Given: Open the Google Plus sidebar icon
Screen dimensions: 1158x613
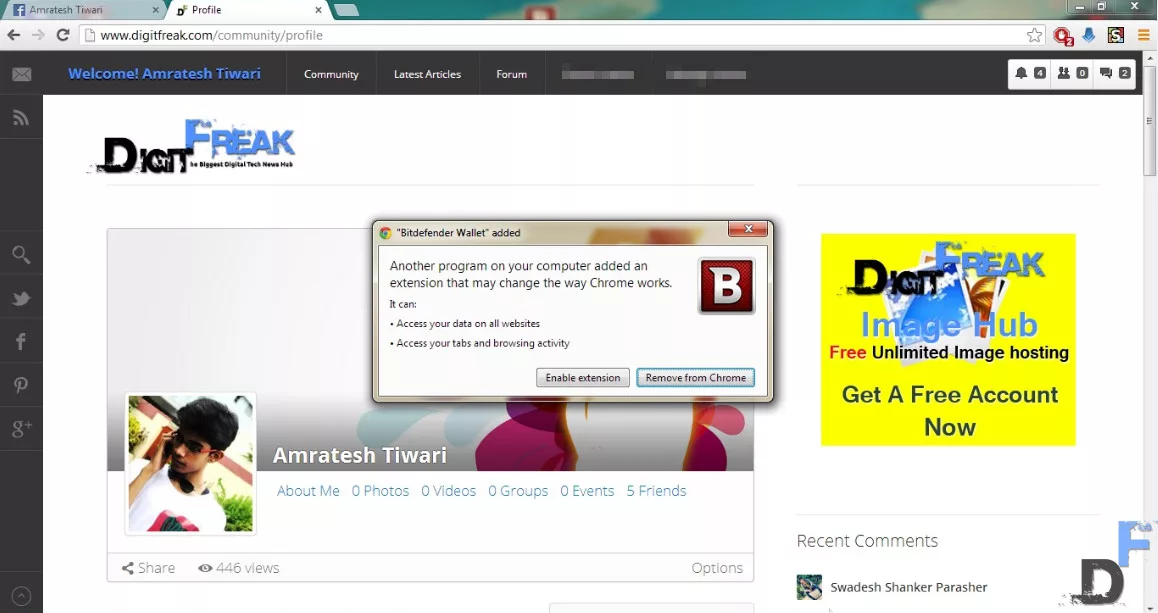Looking at the screenshot, I should pyautogui.click(x=21, y=428).
